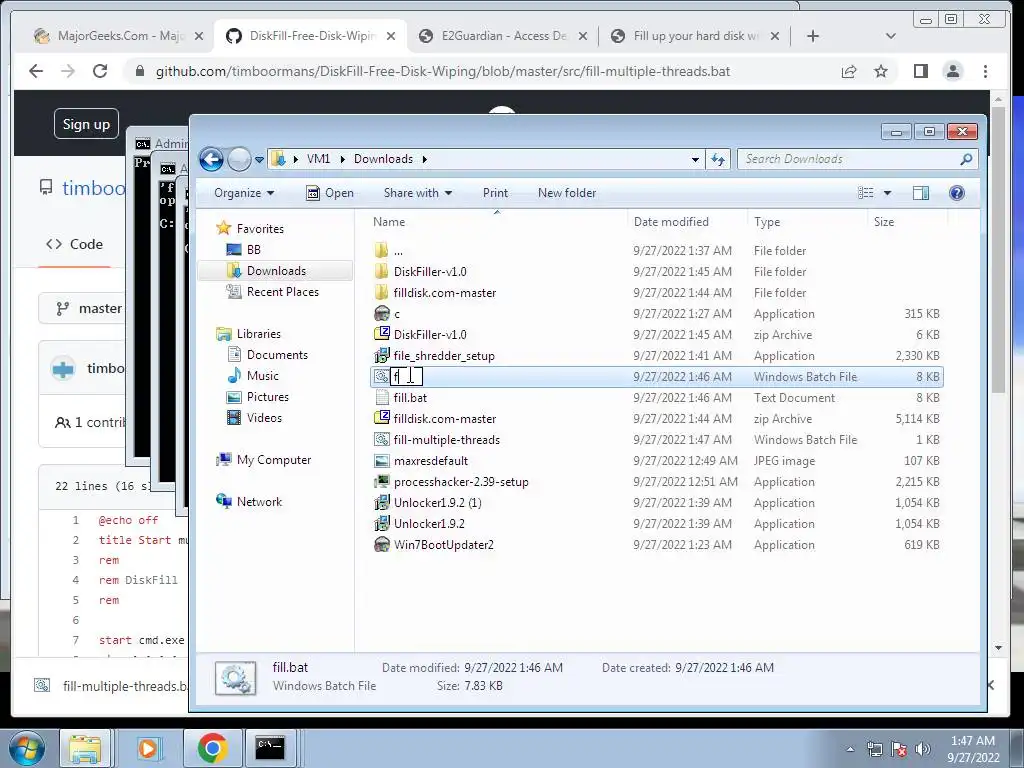Viewport: 1024px width, 768px height.
Task: Select the filldisk.com-master folder icon
Action: point(381,293)
